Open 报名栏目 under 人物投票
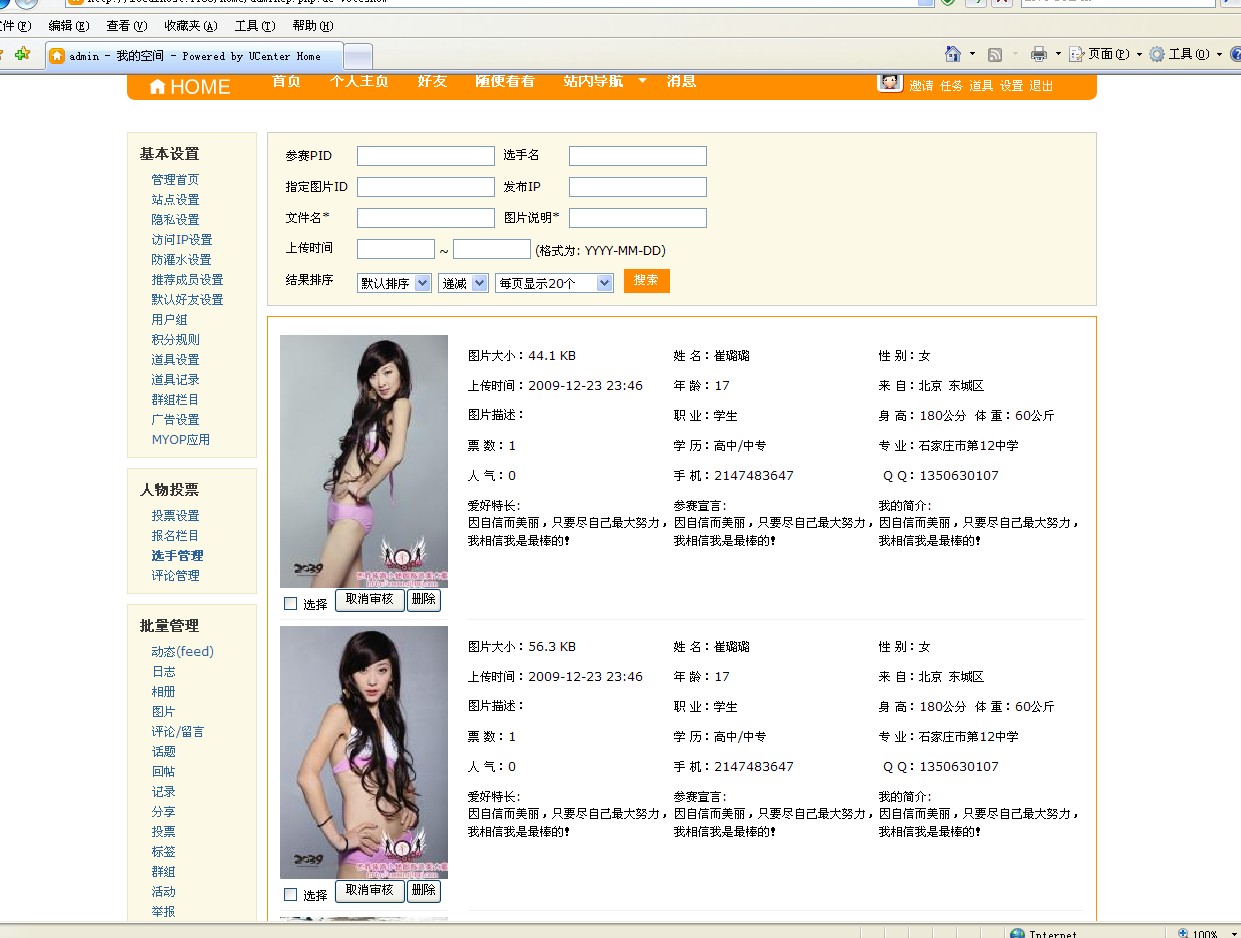This screenshot has height=938, width=1241. [x=175, y=536]
